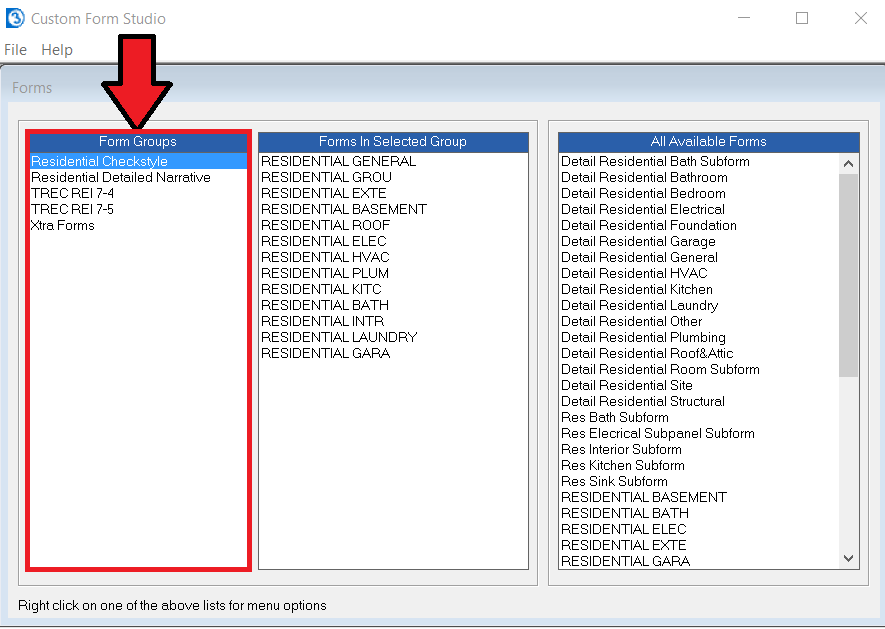
Task: Click the Forms In Selected Group header
Action: (393, 141)
